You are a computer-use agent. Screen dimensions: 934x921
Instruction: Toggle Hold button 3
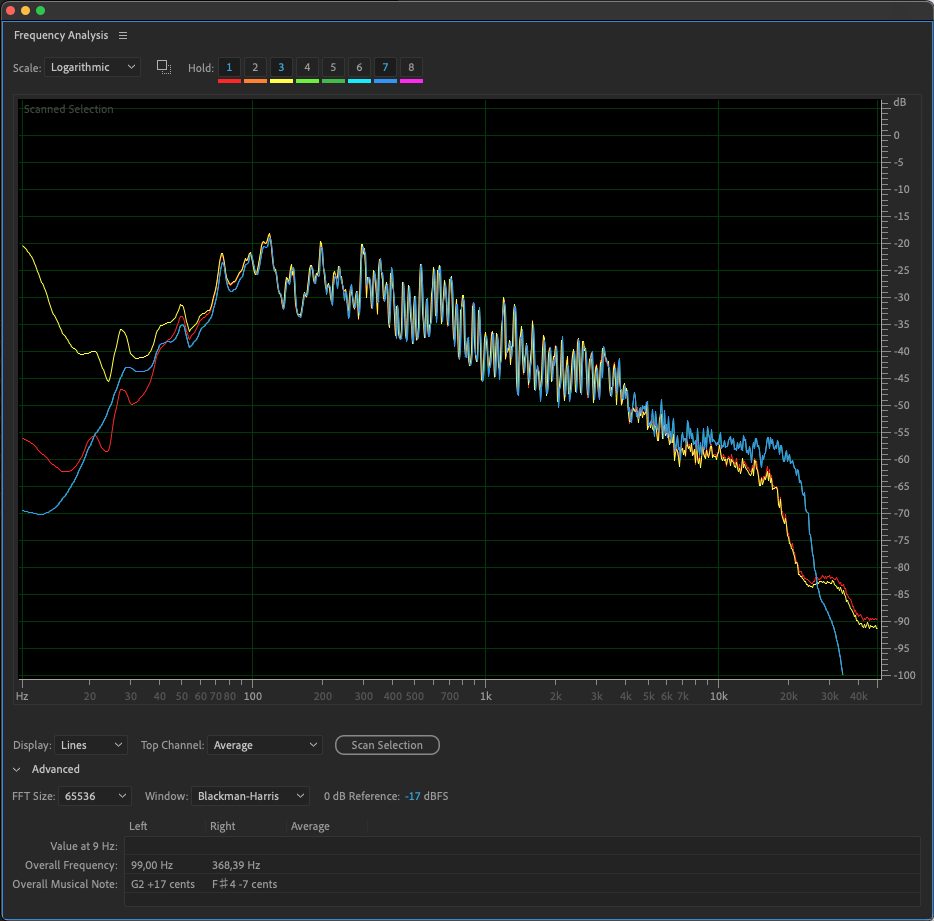(x=281, y=67)
